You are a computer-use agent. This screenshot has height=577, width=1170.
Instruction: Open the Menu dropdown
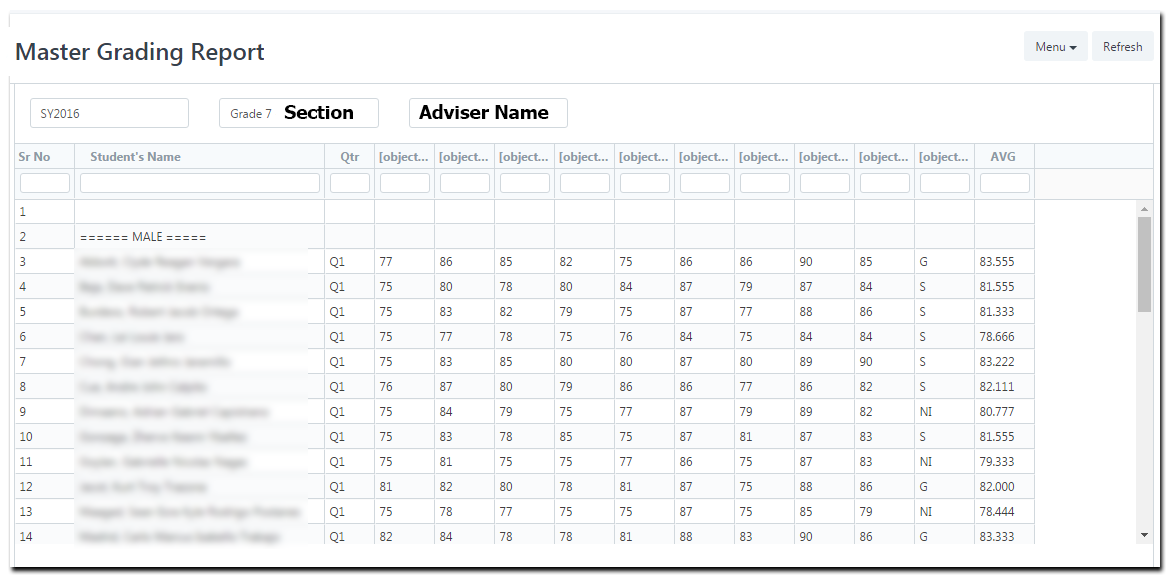click(1055, 46)
